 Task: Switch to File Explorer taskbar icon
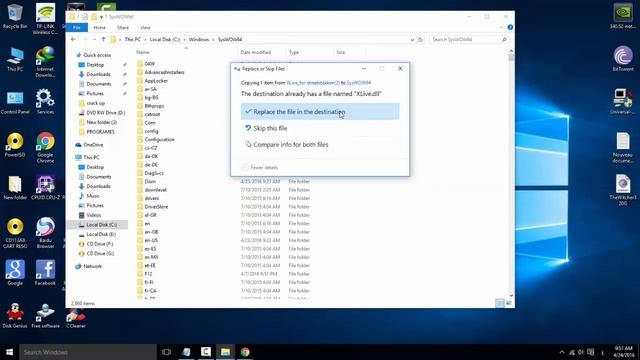pos(225,352)
